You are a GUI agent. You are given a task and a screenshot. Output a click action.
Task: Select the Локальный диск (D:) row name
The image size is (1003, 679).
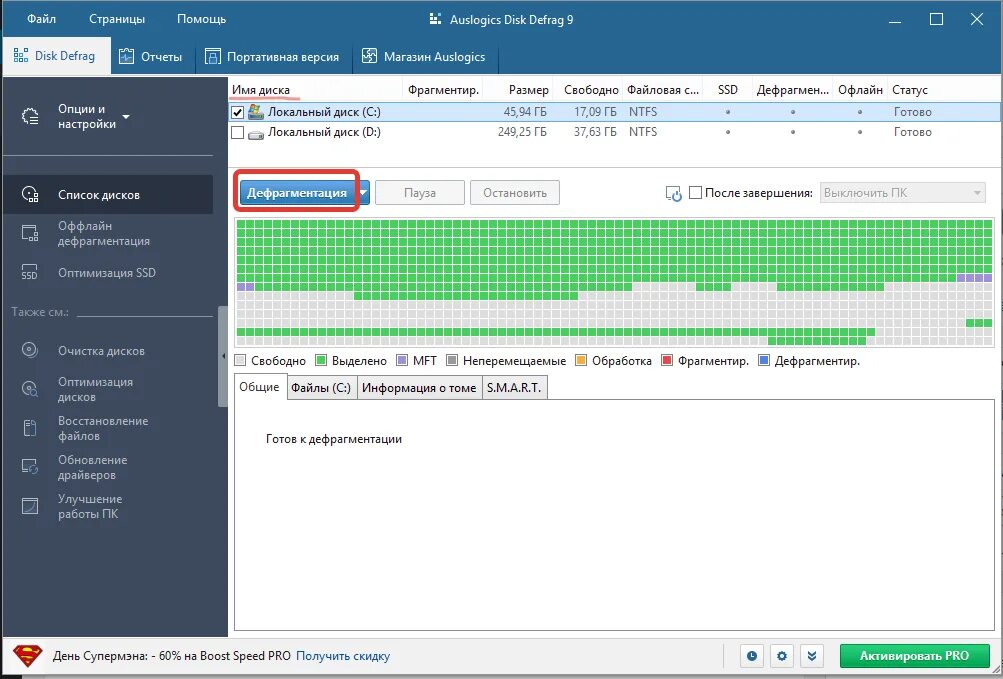coord(324,132)
